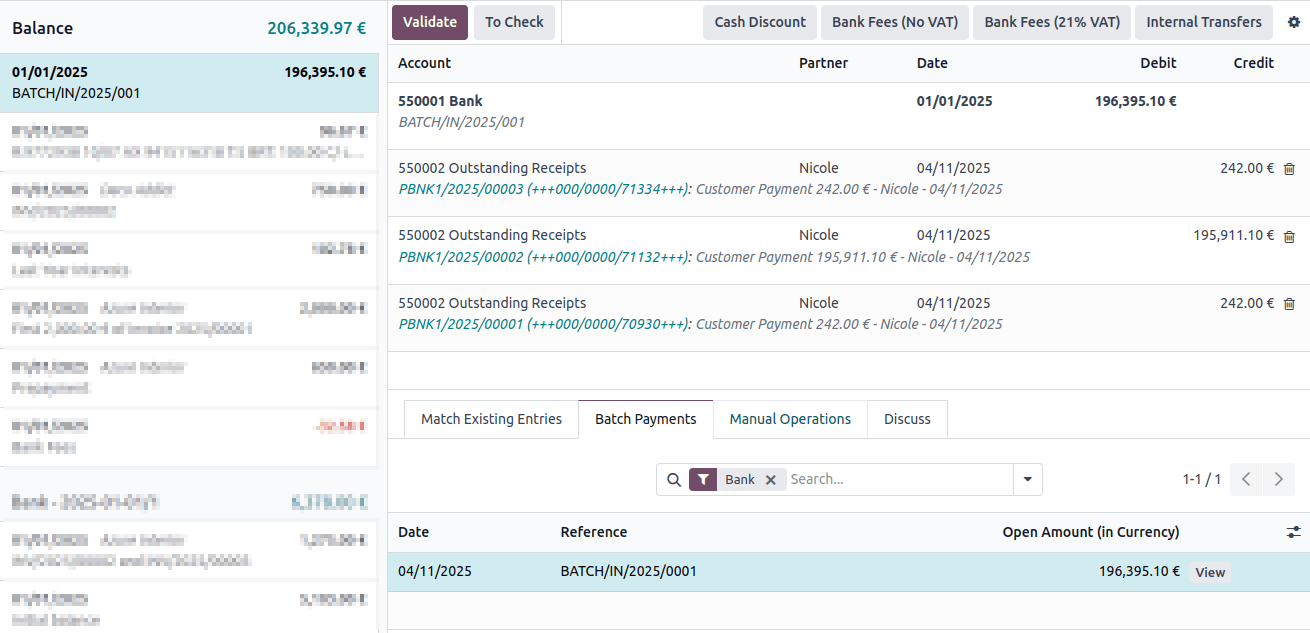Screen dimensions: 1310x633
Task: Go to the previous page arrow
Action: point(1246,479)
